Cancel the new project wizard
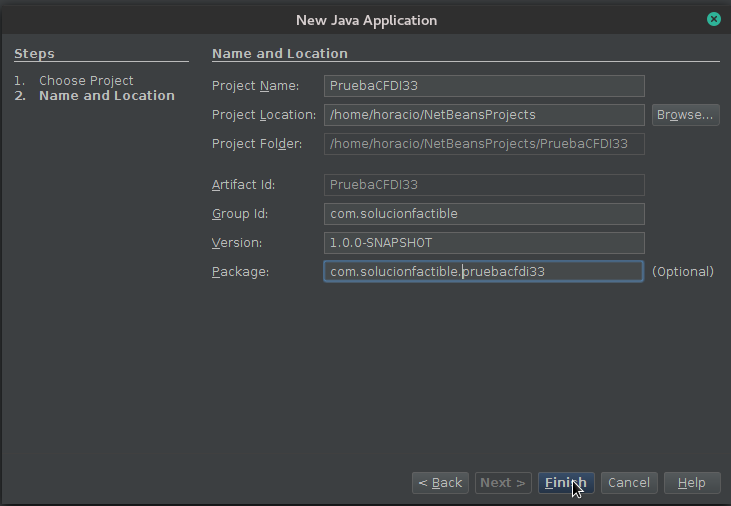Image resolution: width=731 pixels, height=506 pixels. point(629,483)
